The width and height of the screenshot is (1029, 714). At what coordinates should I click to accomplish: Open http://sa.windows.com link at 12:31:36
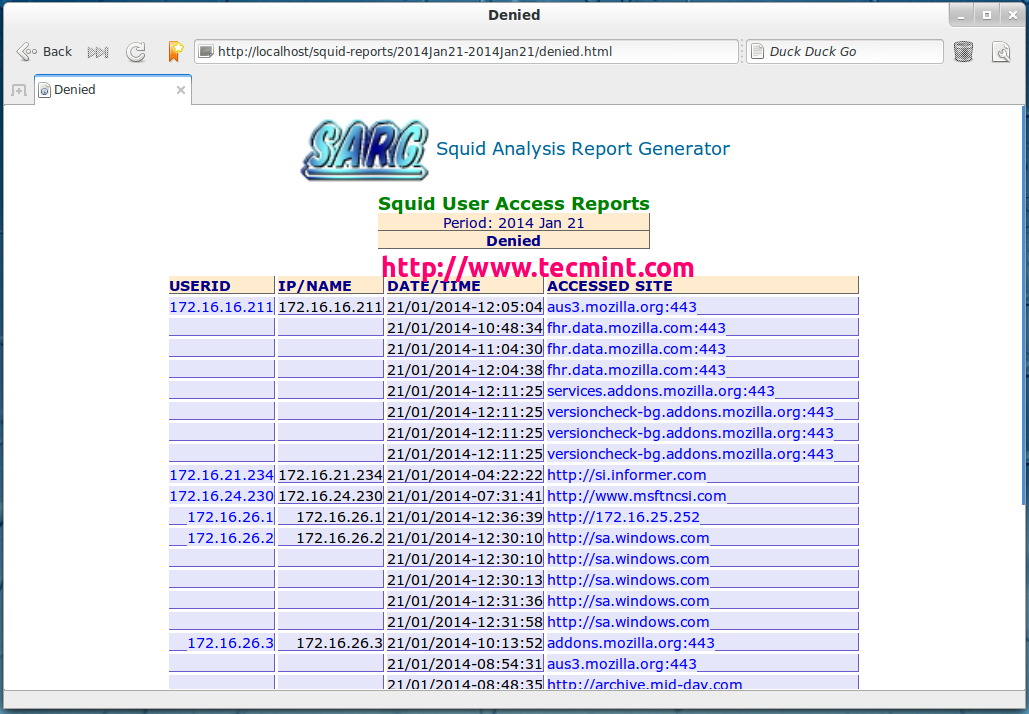coord(628,600)
